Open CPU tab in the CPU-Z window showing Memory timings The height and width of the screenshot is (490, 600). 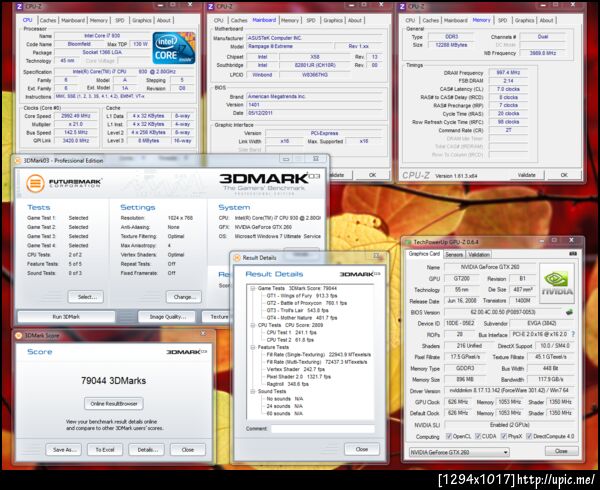point(410,20)
